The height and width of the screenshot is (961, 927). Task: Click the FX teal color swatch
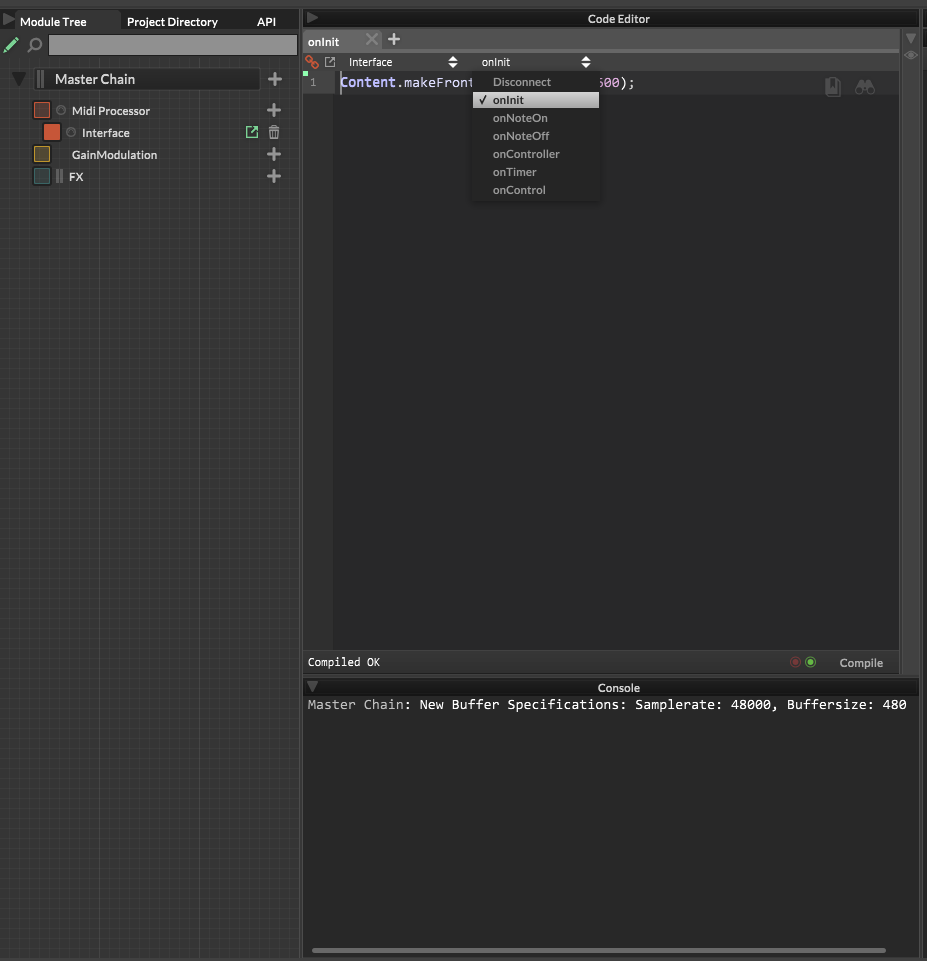coord(42,177)
